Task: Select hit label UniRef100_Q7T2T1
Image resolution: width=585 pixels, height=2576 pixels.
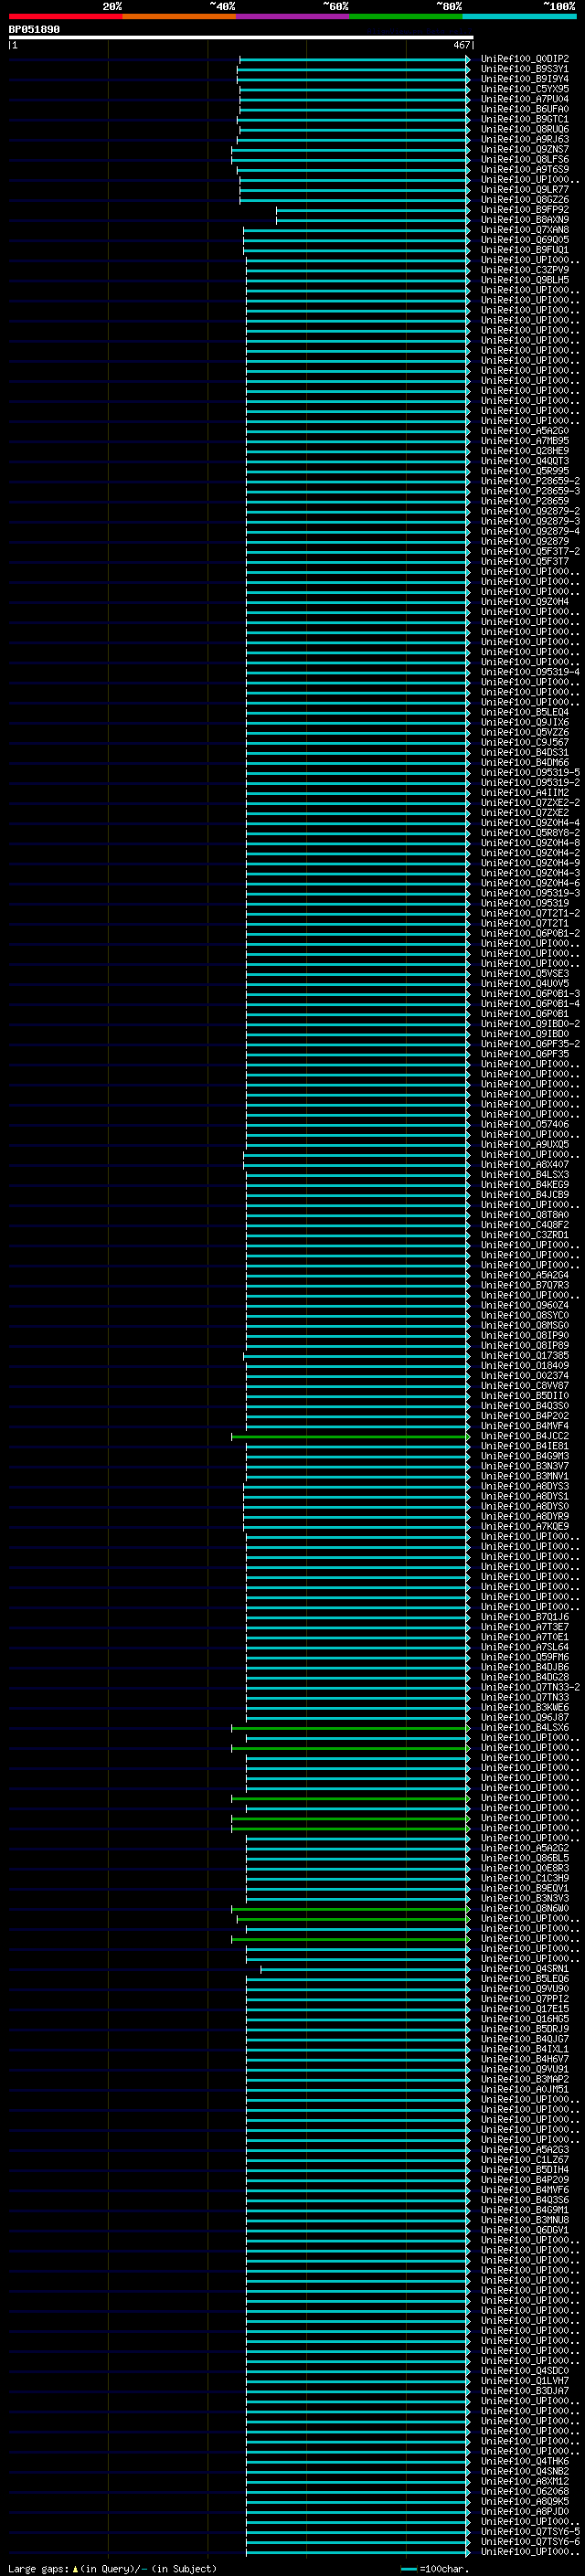Action: click(525, 923)
